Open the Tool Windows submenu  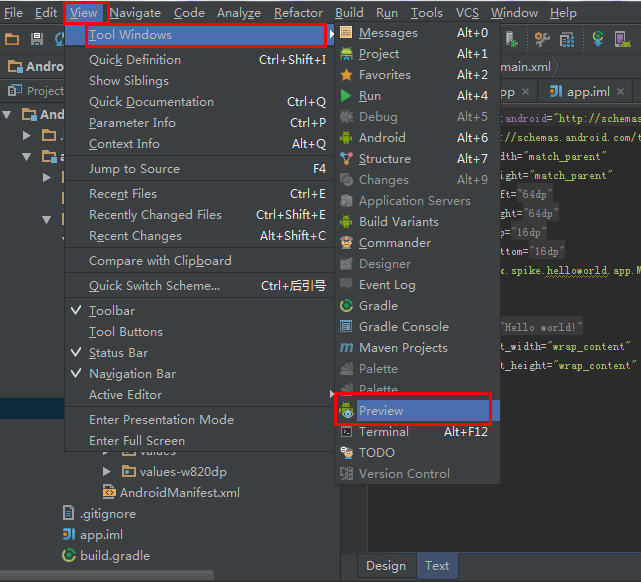199,35
